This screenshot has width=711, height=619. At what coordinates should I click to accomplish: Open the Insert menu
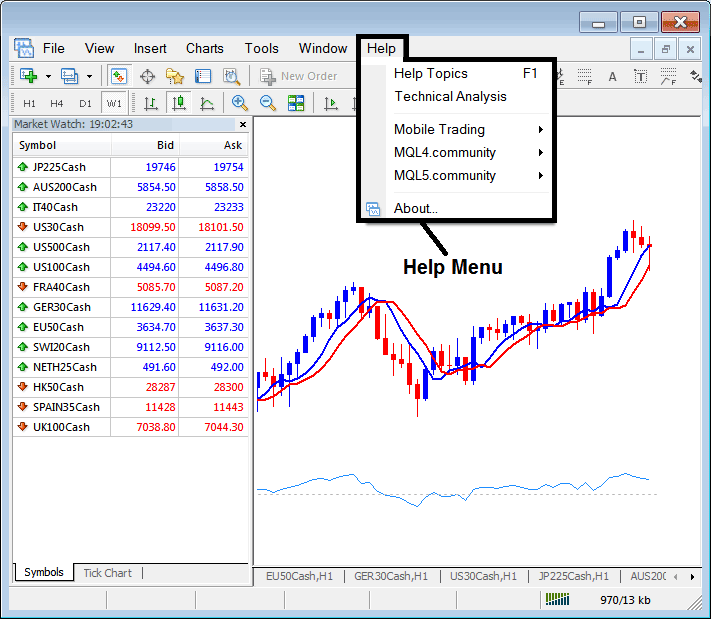coord(150,49)
